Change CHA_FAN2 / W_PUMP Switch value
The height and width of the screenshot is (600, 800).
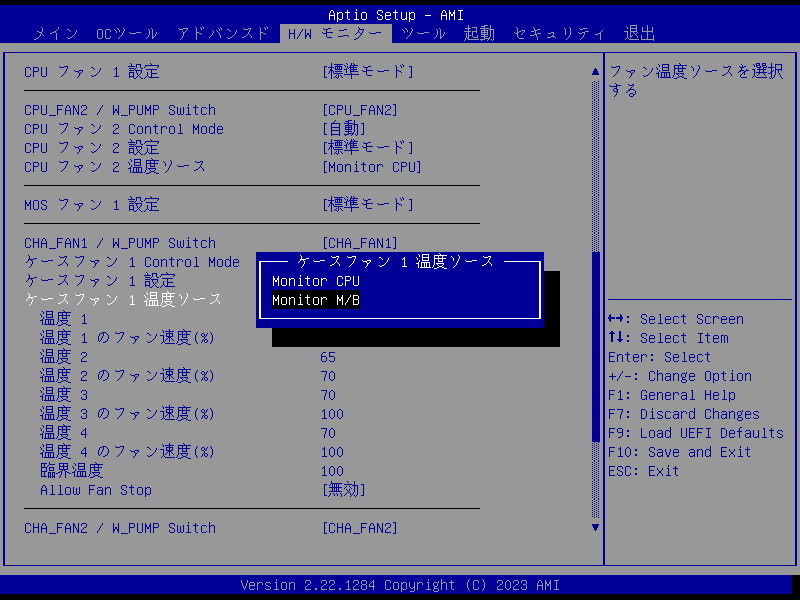pos(360,528)
